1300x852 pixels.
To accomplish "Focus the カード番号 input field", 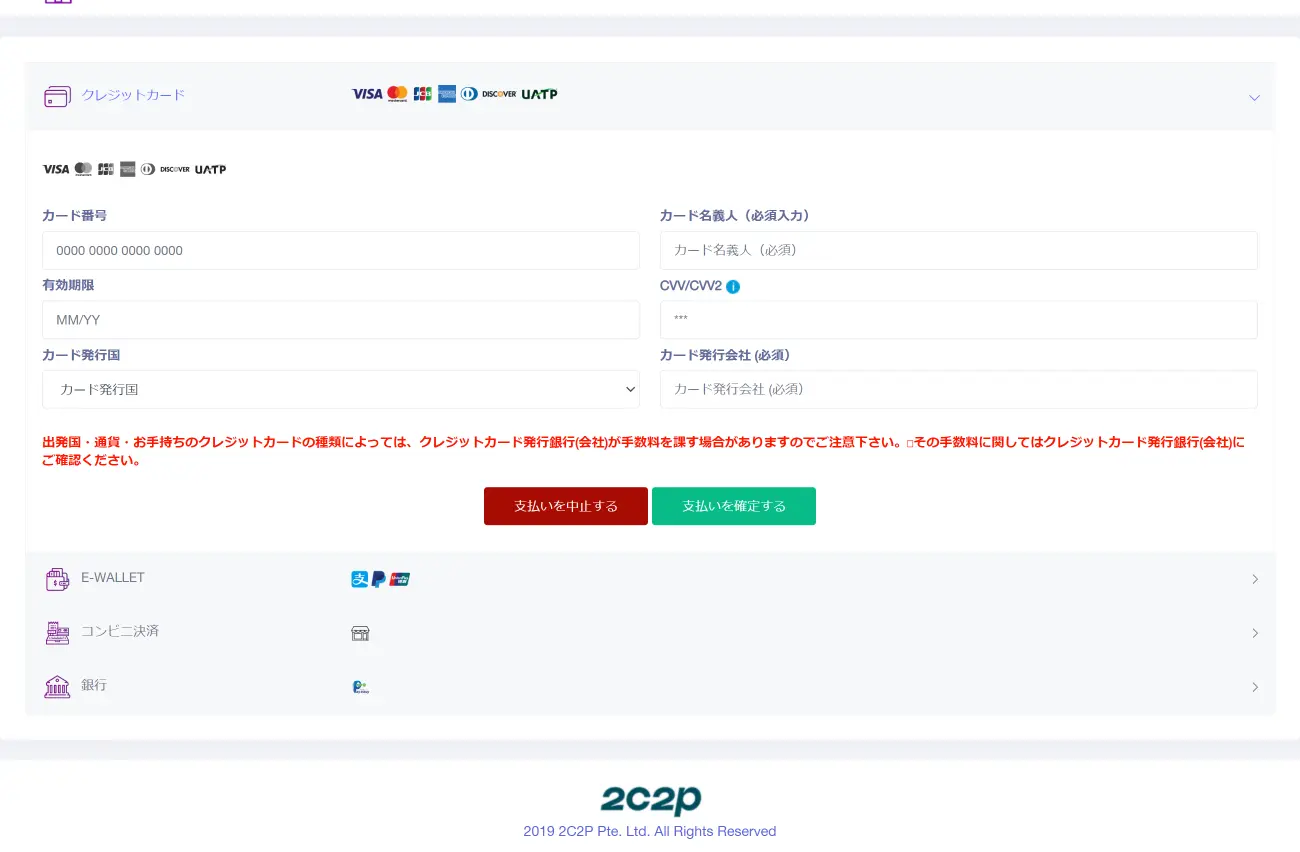I will coord(341,251).
